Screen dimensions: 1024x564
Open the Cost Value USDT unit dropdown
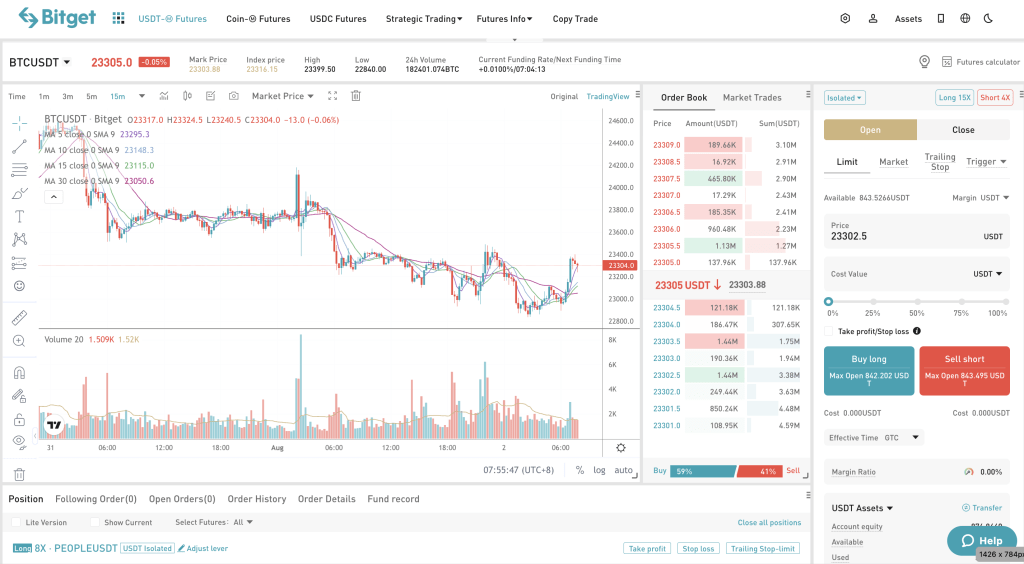coord(987,274)
